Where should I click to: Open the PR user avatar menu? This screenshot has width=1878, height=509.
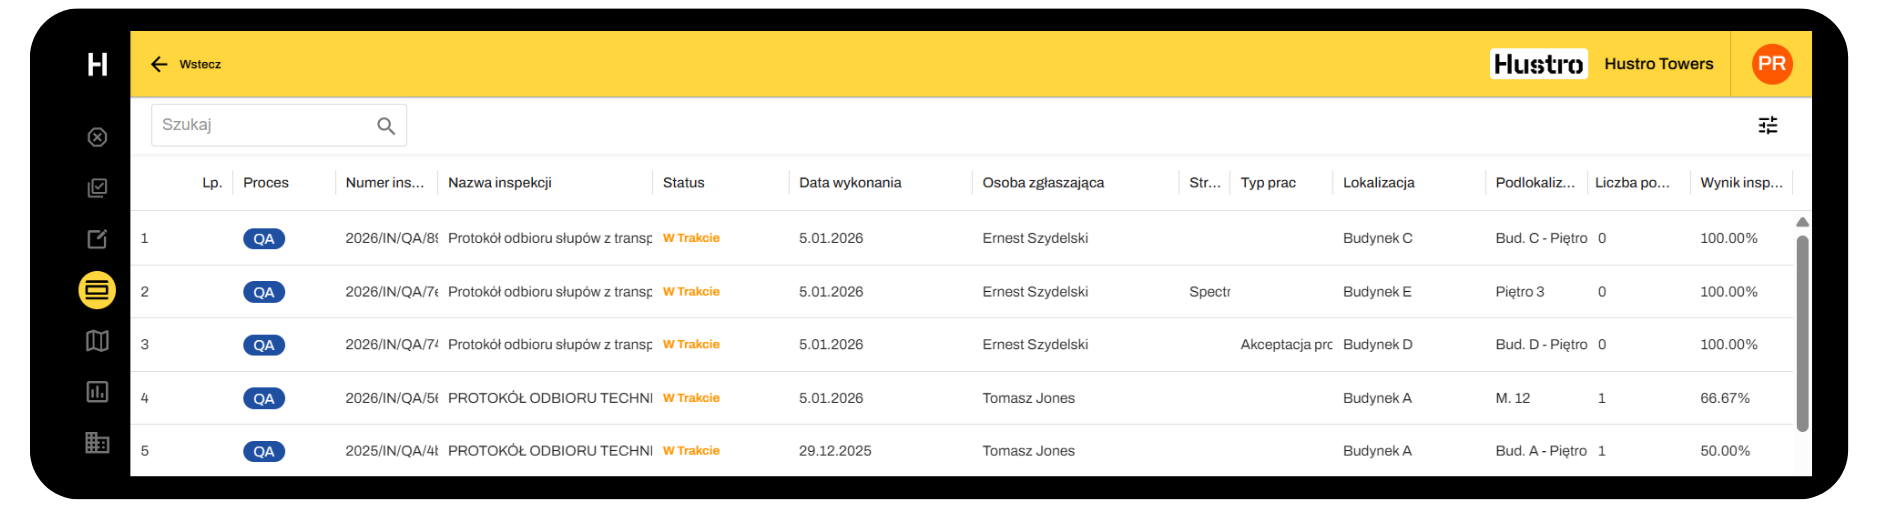pos(1771,64)
